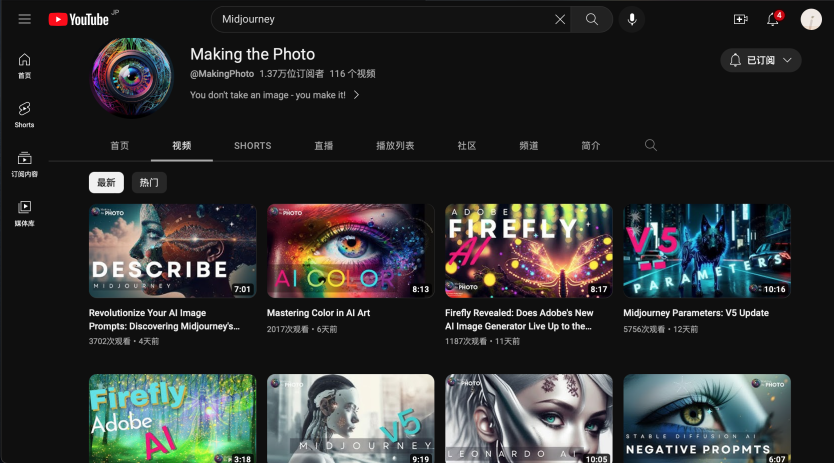The image size is (834, 463).
Task: Click title 'Revolutionize Your AI Image Prompts'
Action: (164, 320)
